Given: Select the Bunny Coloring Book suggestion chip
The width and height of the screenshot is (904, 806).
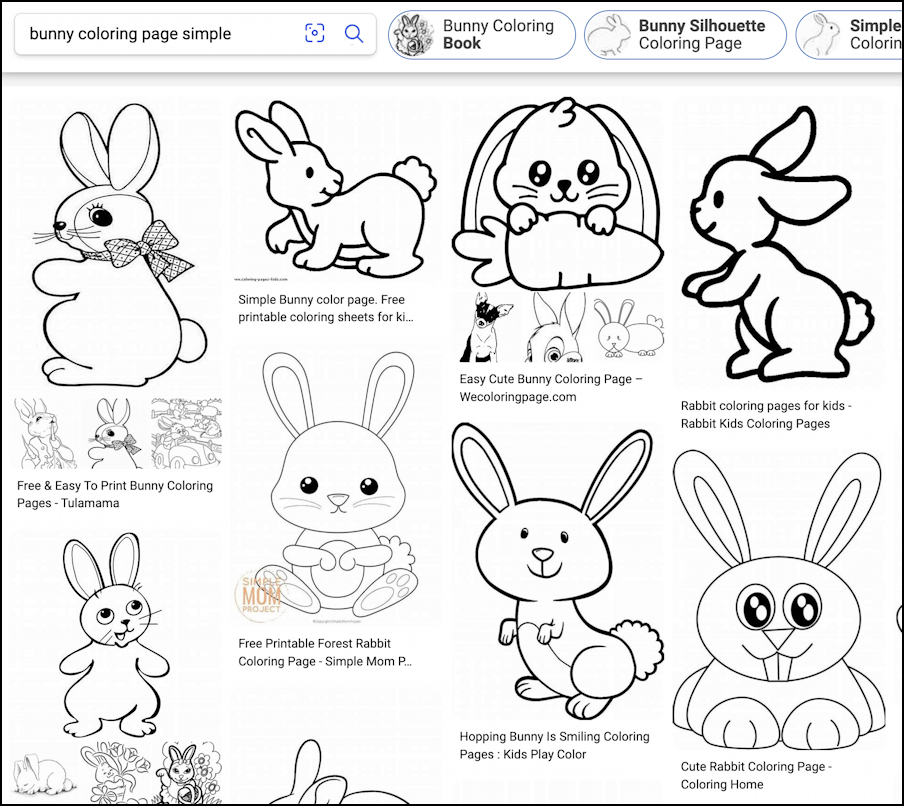Looking at the screenshot, I should (x=482, y=35).
